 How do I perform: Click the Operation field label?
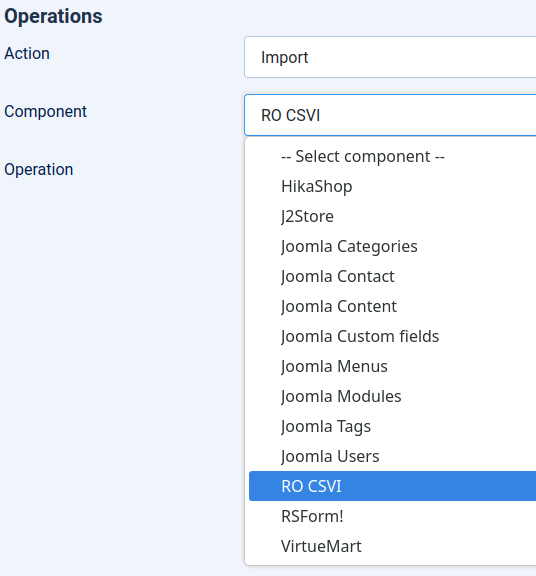[39, 170]
